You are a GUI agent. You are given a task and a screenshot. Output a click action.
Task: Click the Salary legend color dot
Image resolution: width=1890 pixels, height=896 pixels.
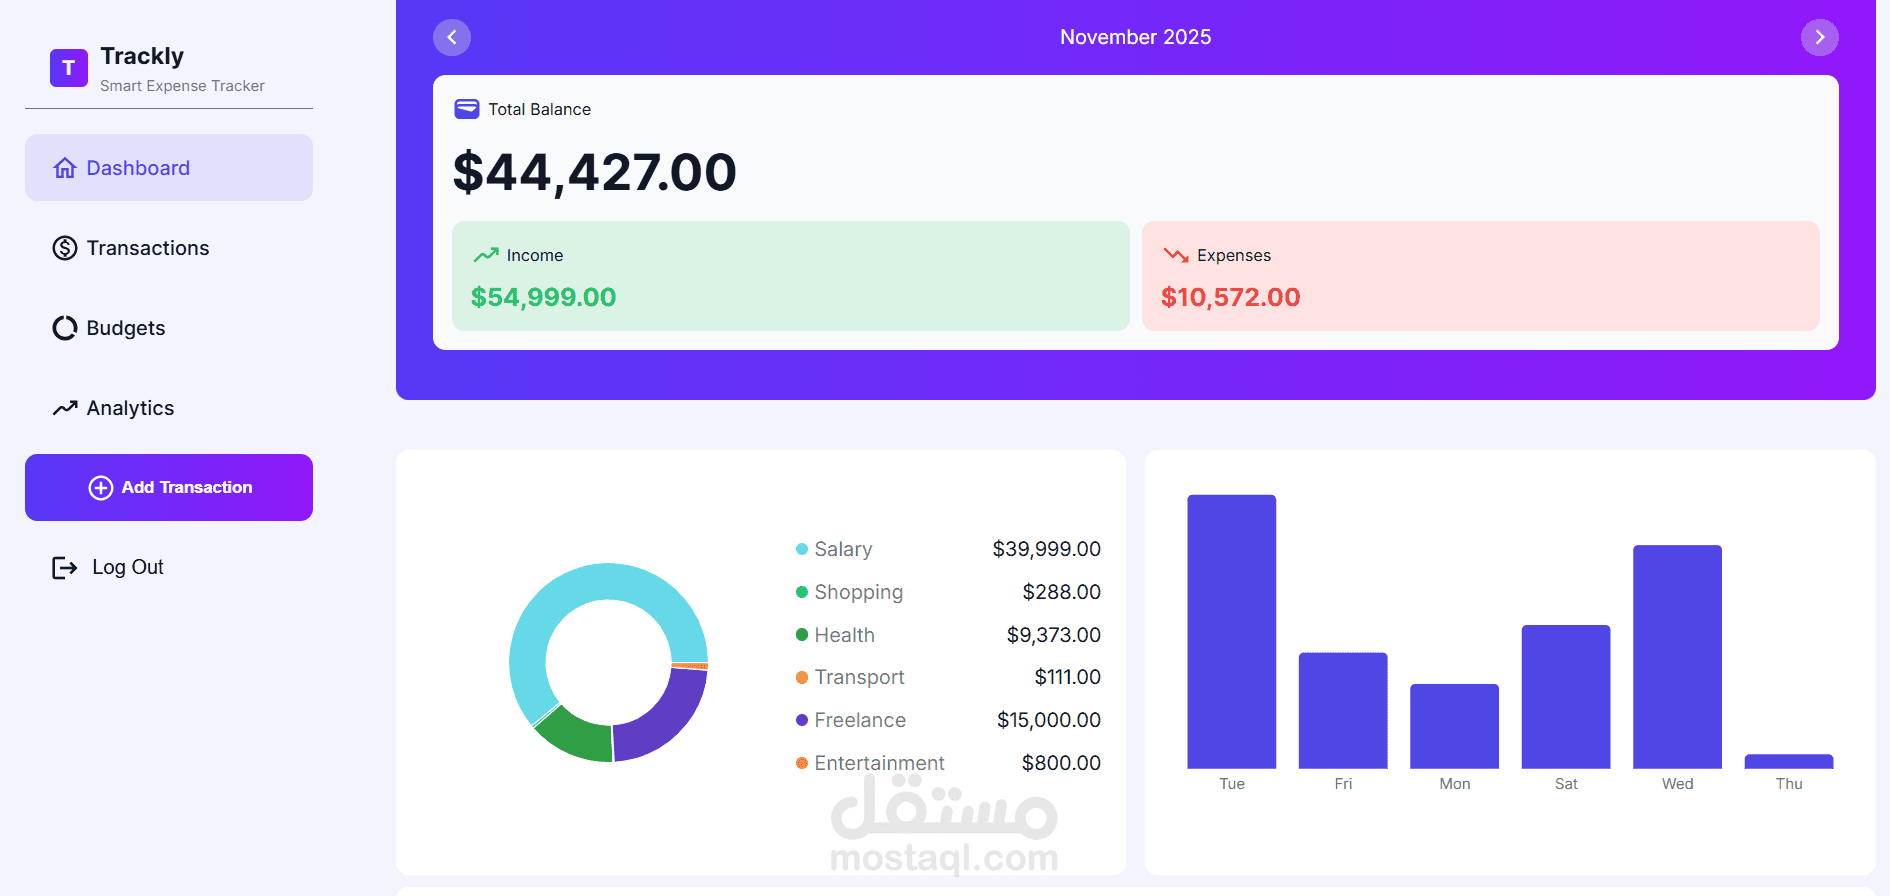pyautogui.click(x=802, y=549)
